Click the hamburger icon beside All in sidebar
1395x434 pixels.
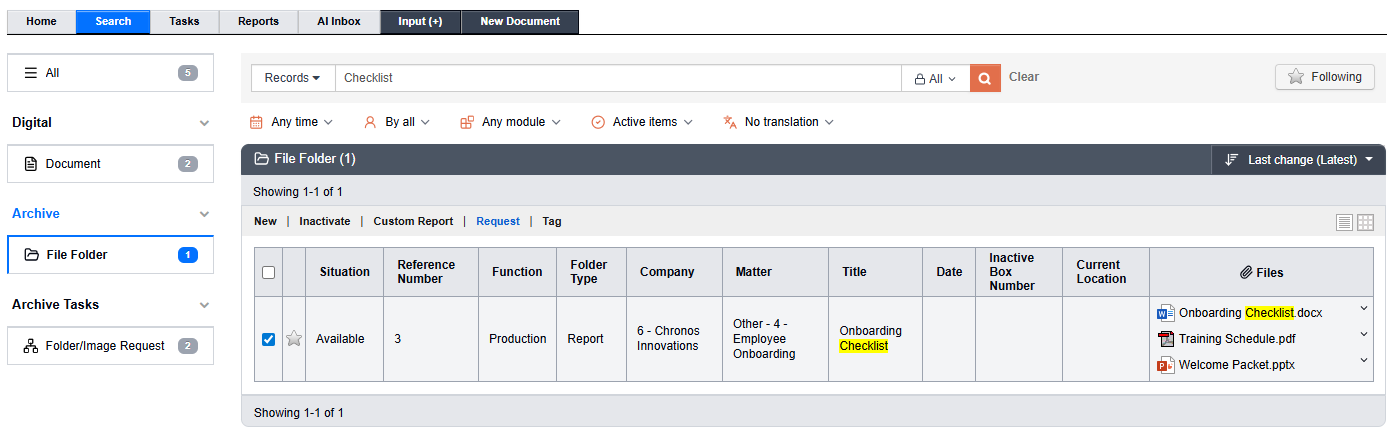tap(30, 73)
